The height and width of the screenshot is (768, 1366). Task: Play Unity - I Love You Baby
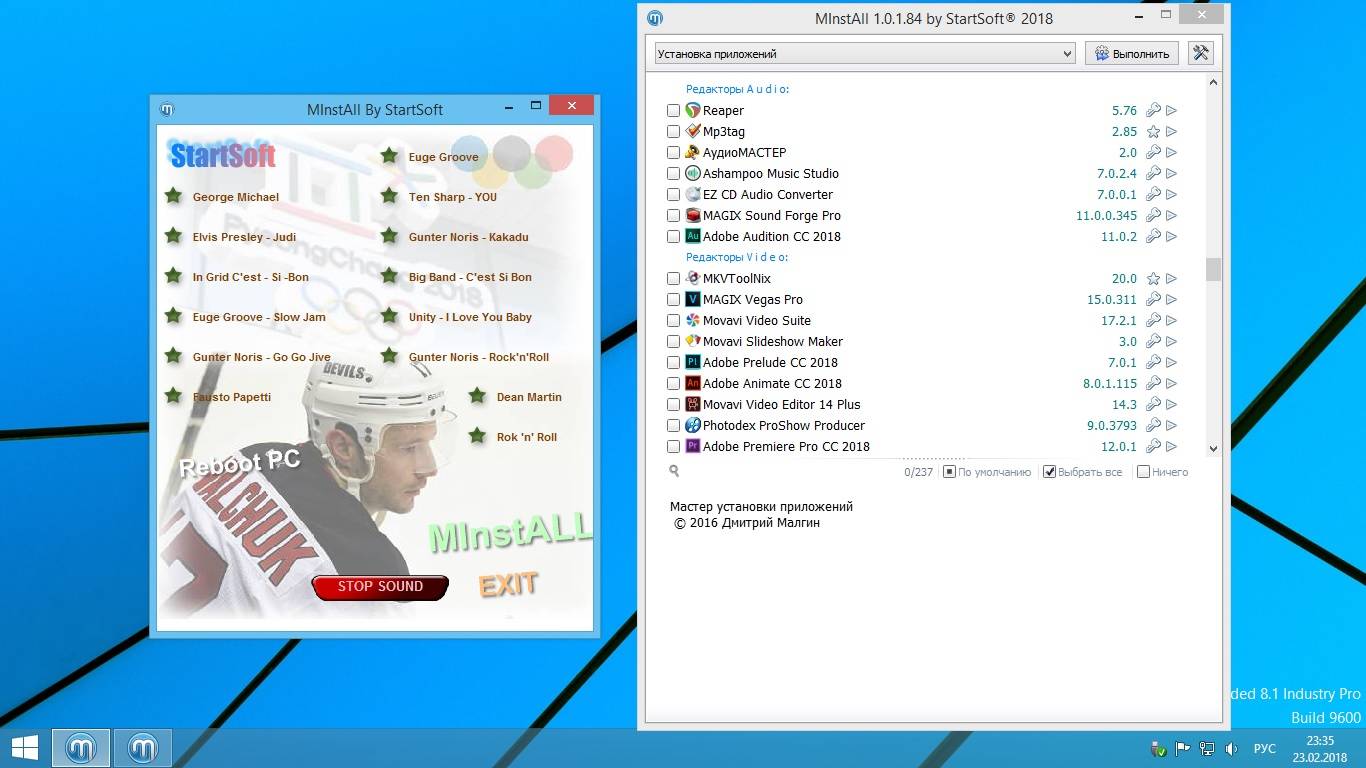(x=470, y=317)
